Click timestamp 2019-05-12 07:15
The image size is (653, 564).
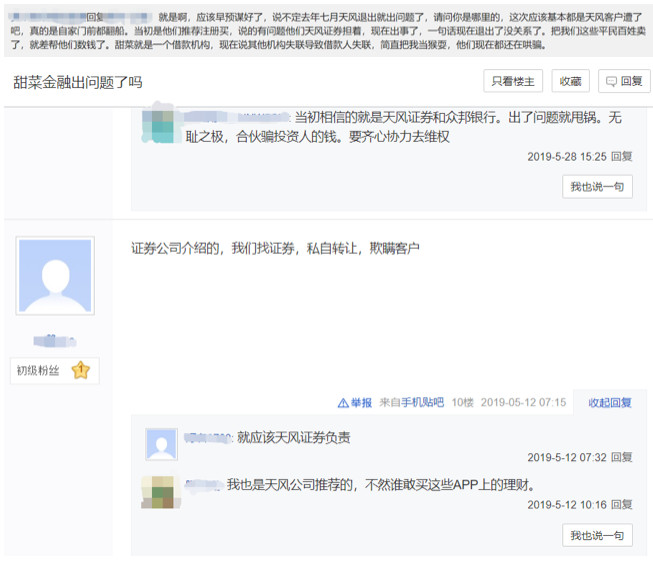point(523,402)
